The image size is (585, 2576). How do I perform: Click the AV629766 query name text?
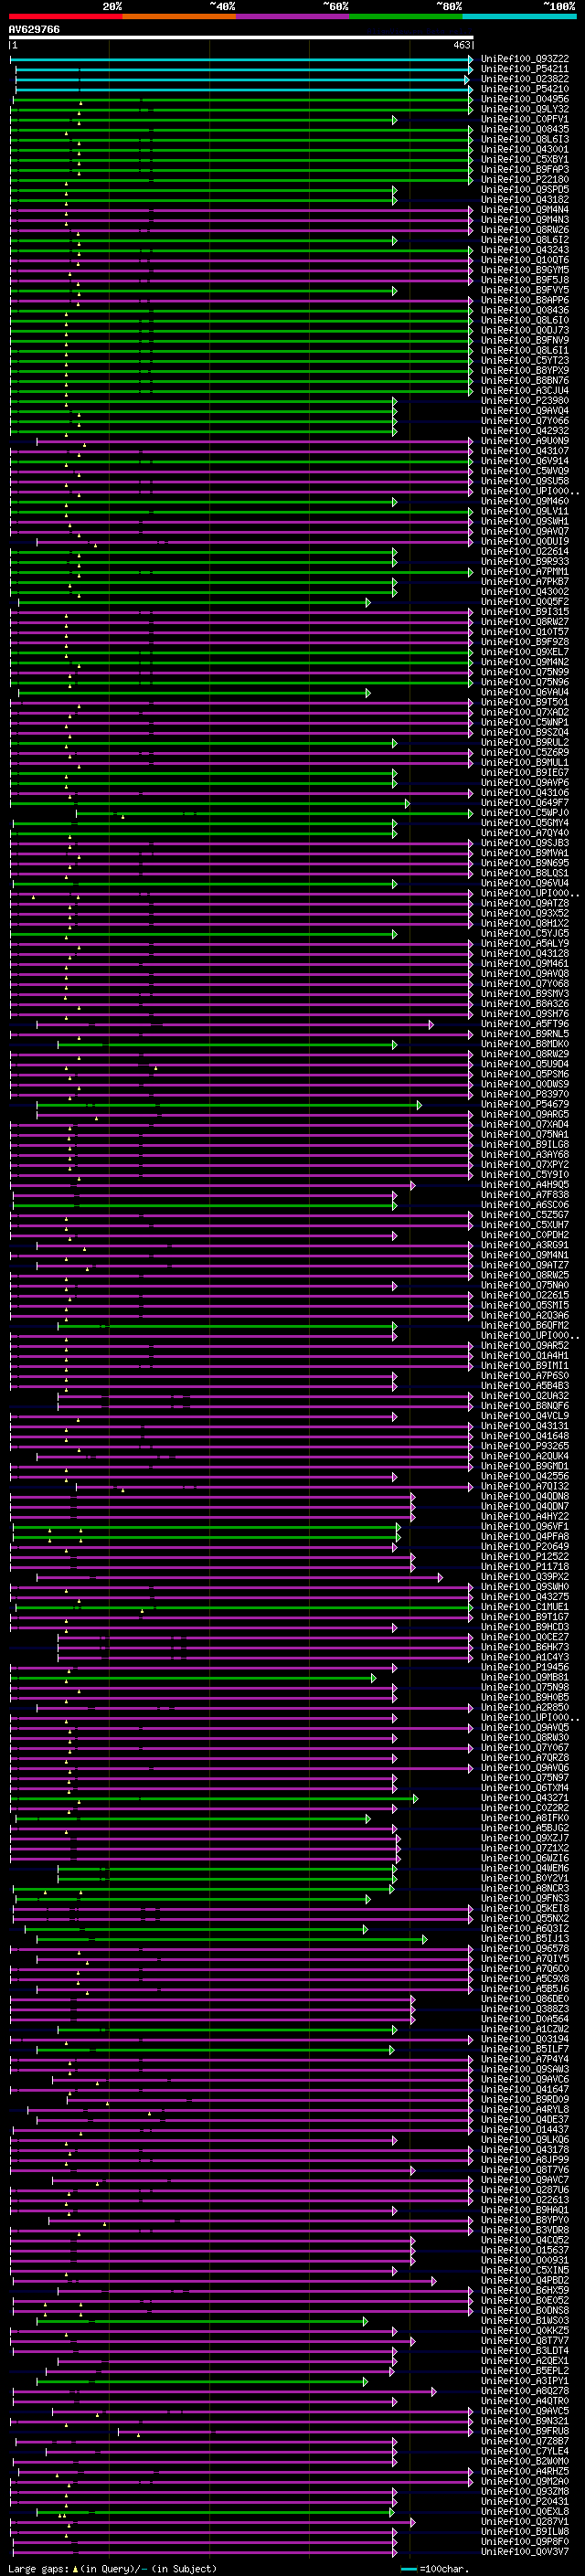[x=34, y=29]
